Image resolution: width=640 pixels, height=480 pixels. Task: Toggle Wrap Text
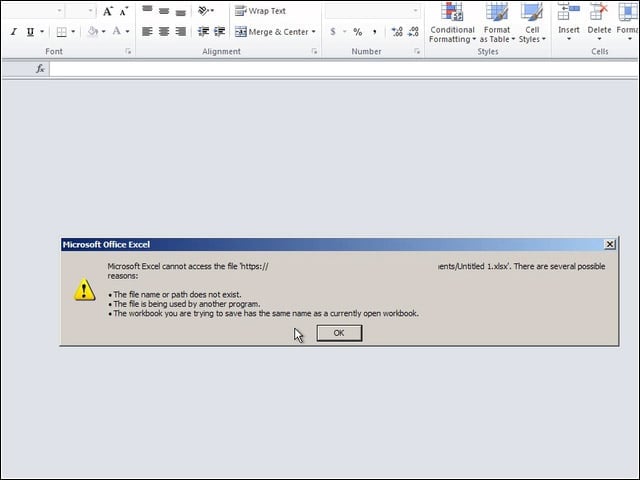click(x=260, y=11)
